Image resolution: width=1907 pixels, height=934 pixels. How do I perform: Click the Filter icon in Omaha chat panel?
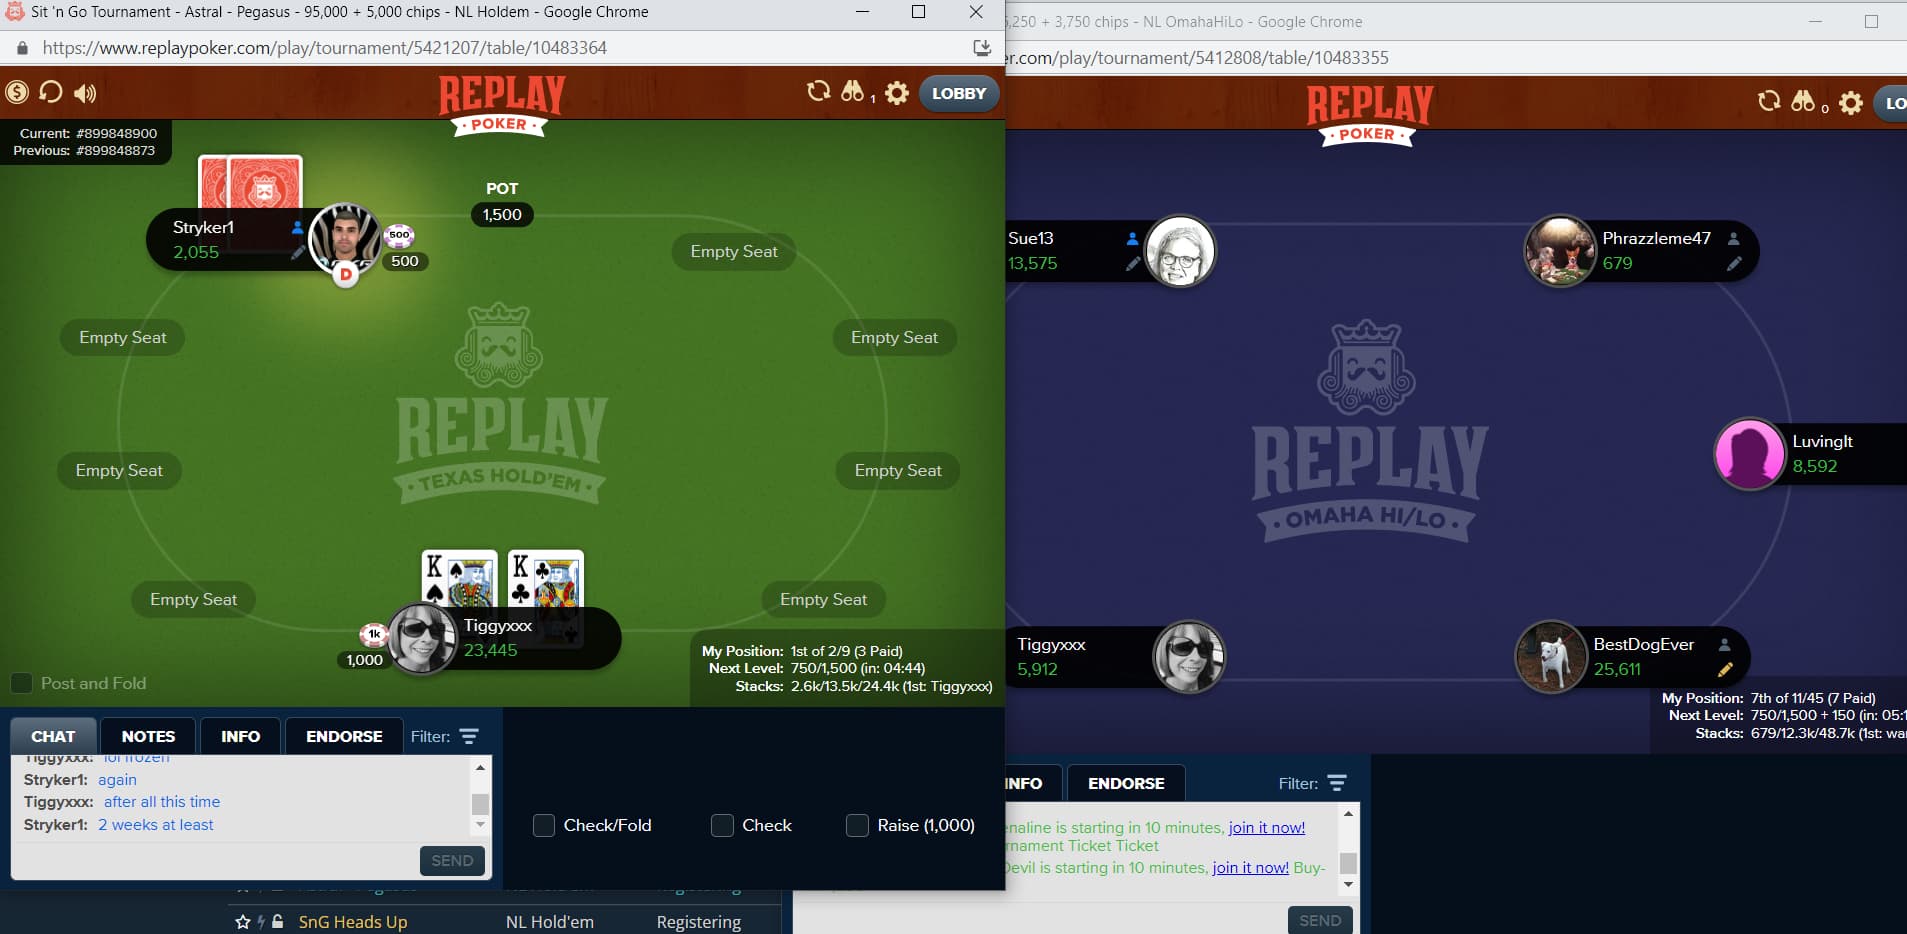tap(1337, 783)
